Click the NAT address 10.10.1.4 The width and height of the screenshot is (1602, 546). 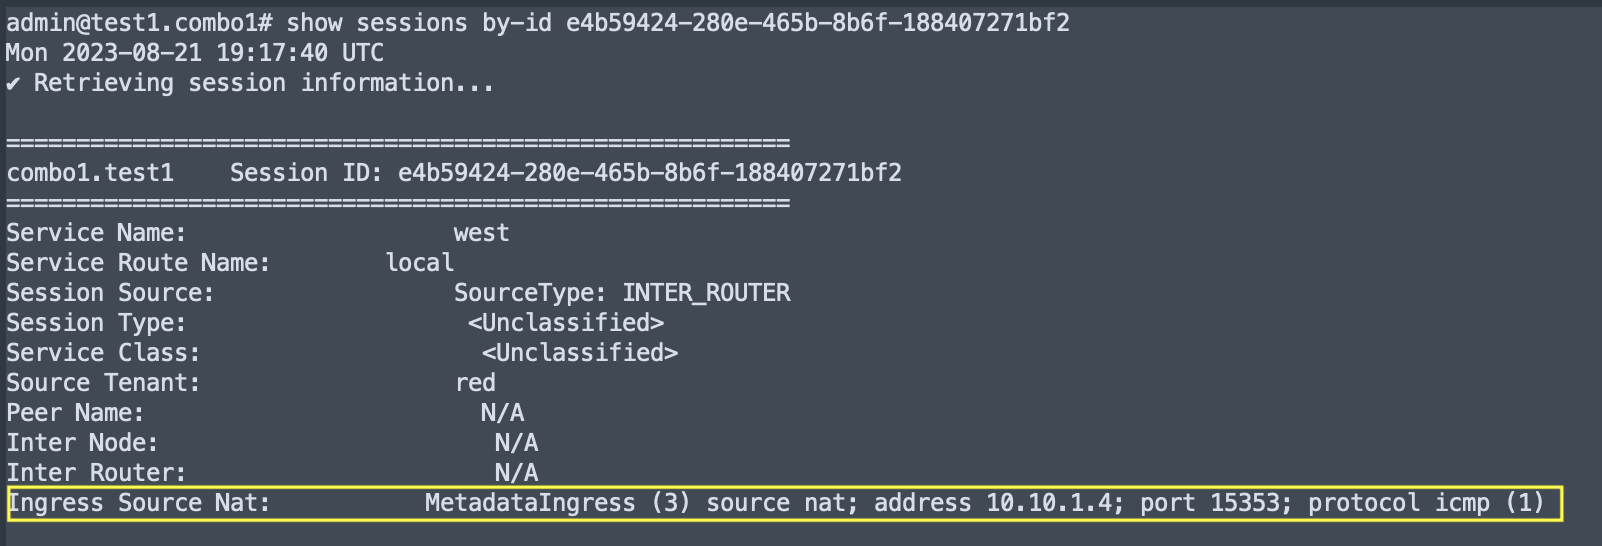[1048, 503]
